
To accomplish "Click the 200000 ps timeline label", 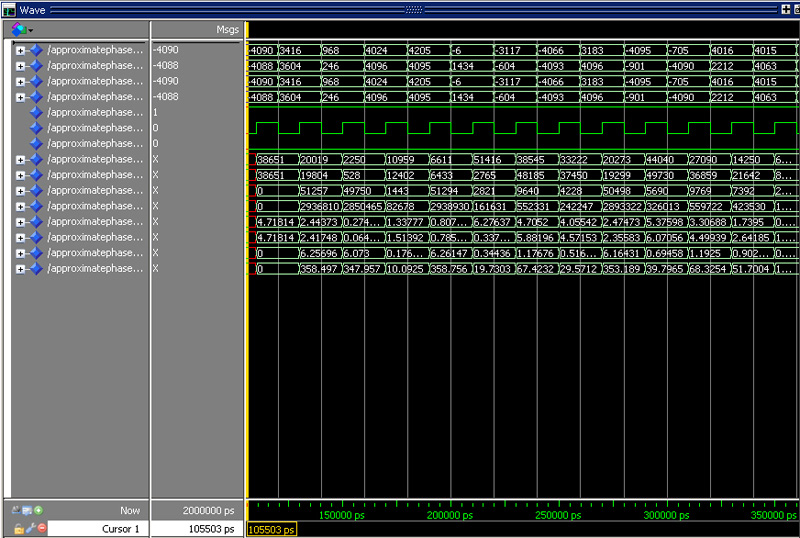I will pos(449,515).
